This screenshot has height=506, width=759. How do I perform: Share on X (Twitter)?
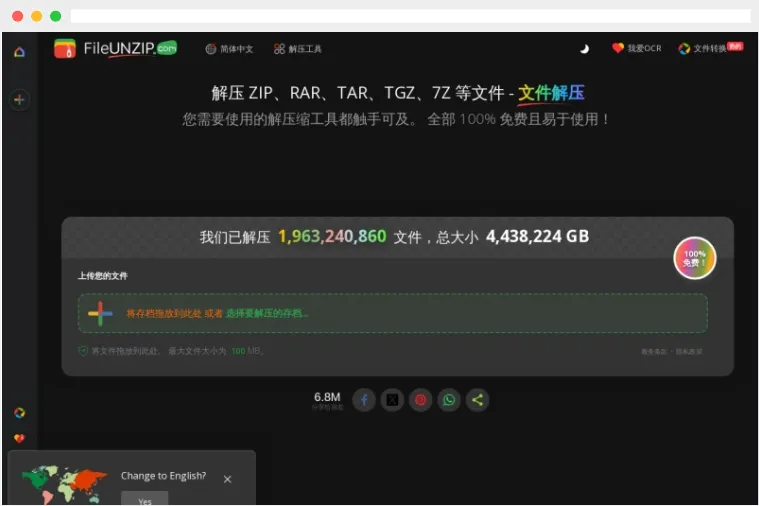(392, 400)
